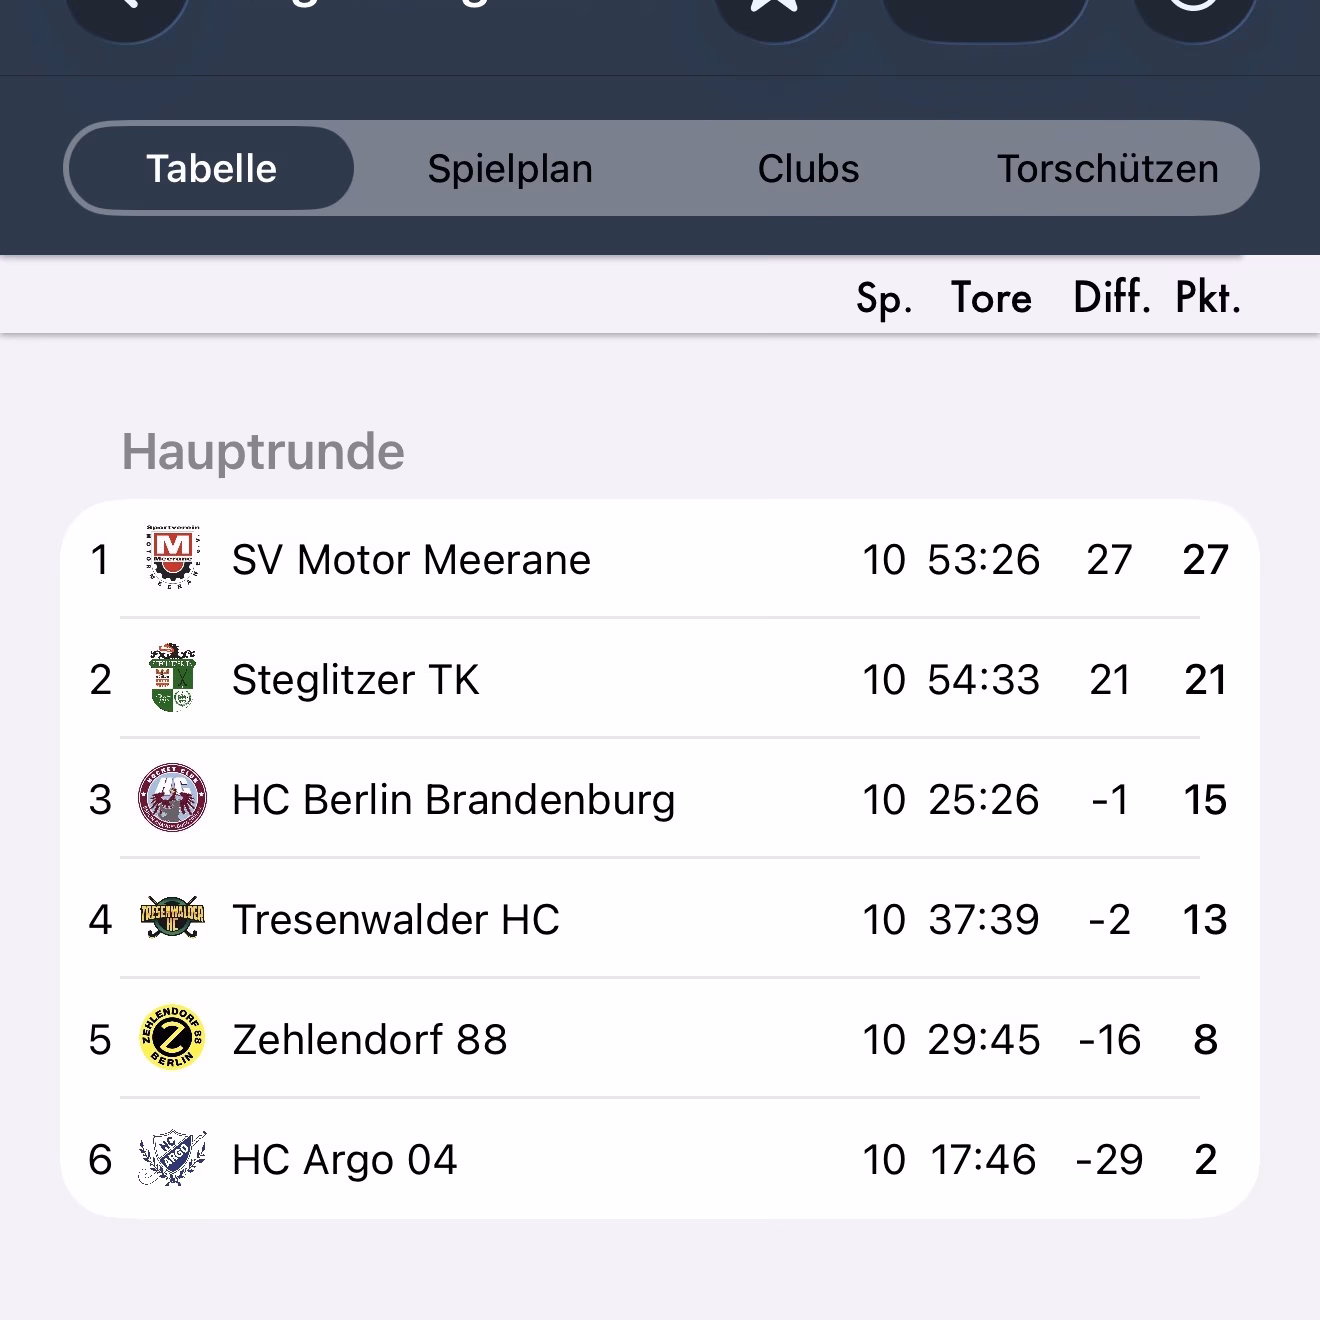Image resolution: width=1320 pixels, height=1320 pixels.
Task: Open the Clubs tab
Action: (808, 169)
